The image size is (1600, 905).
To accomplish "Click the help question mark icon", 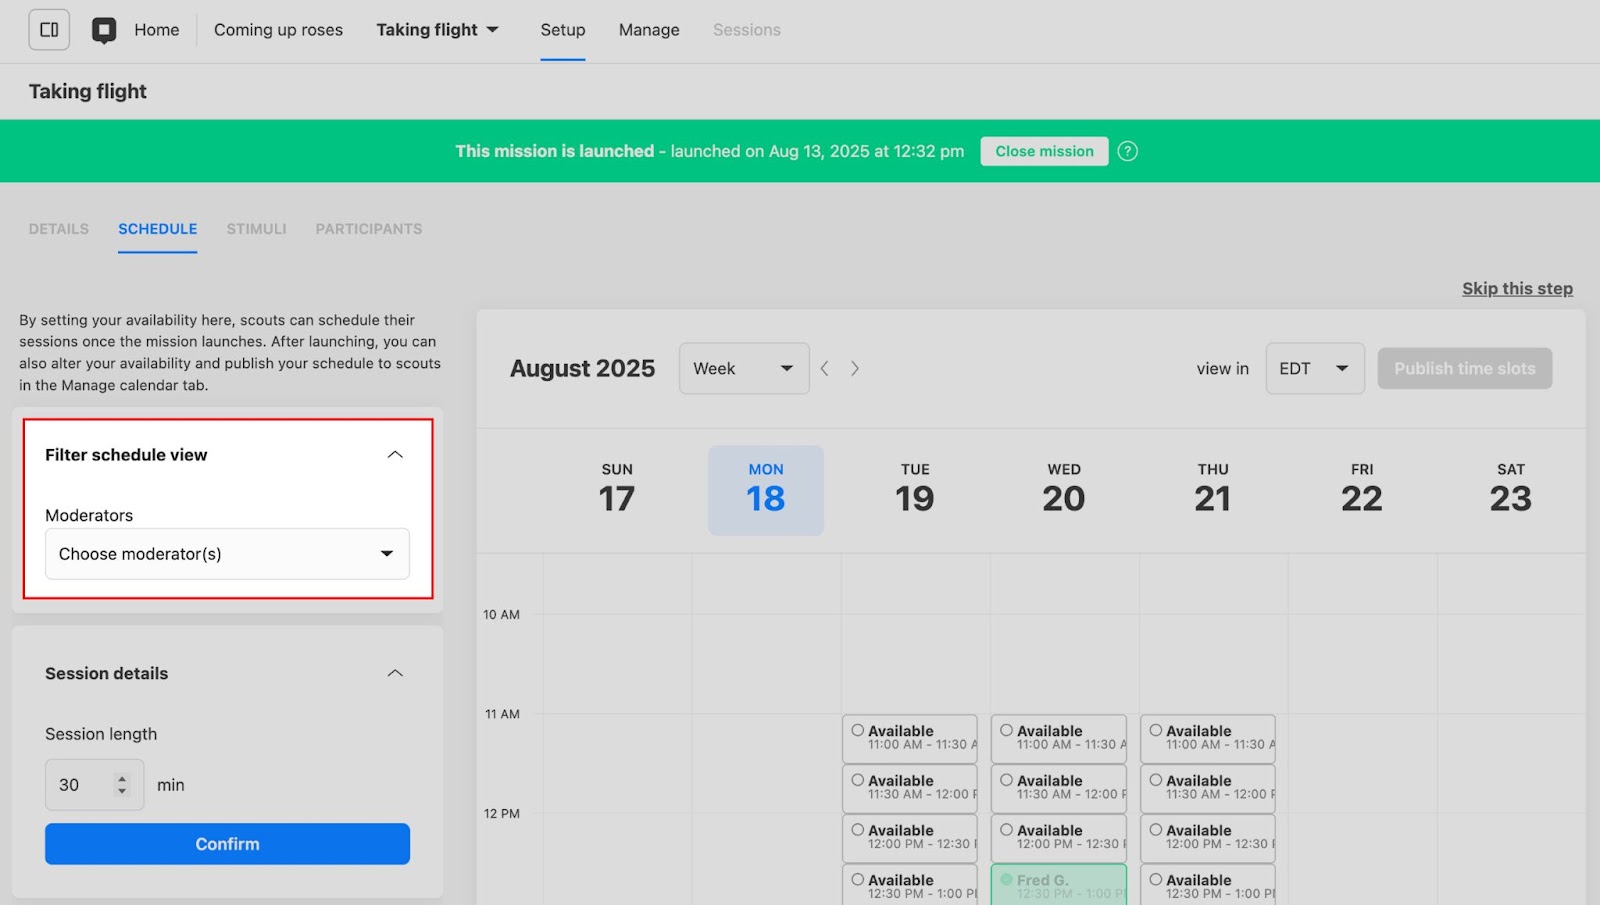I will (1127, 151).
